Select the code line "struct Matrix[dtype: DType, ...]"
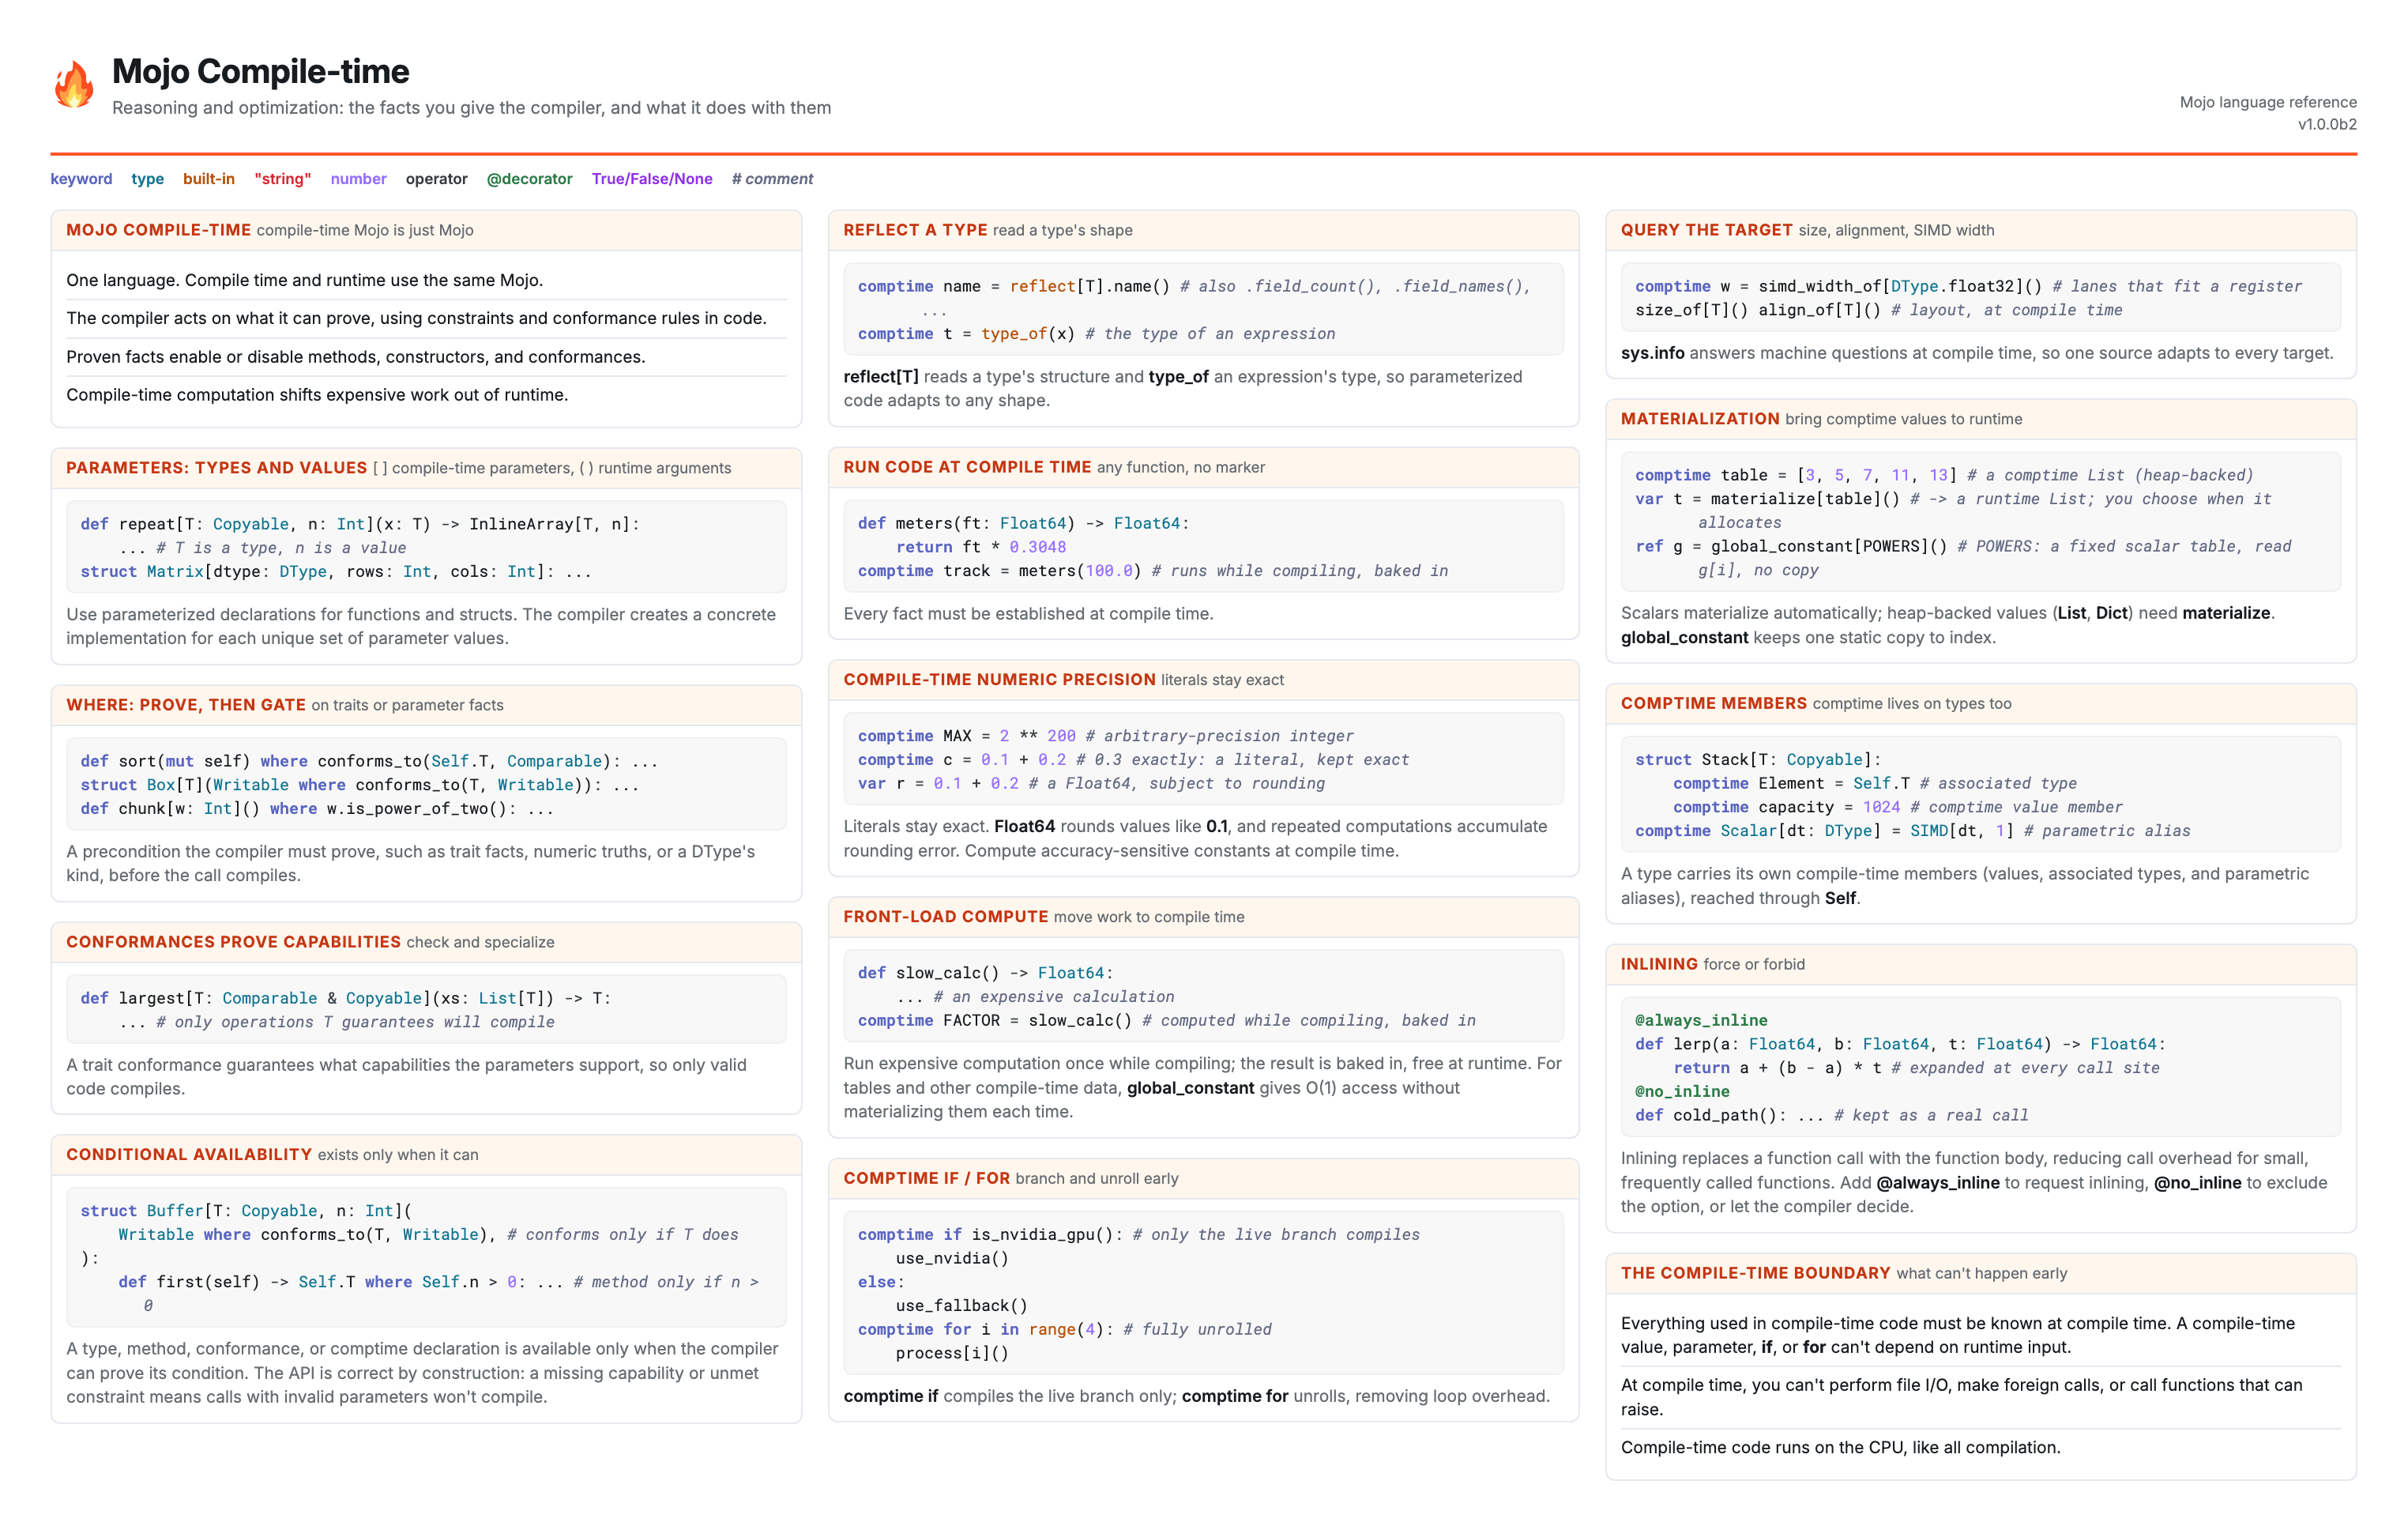 click(x=336, y=572)
